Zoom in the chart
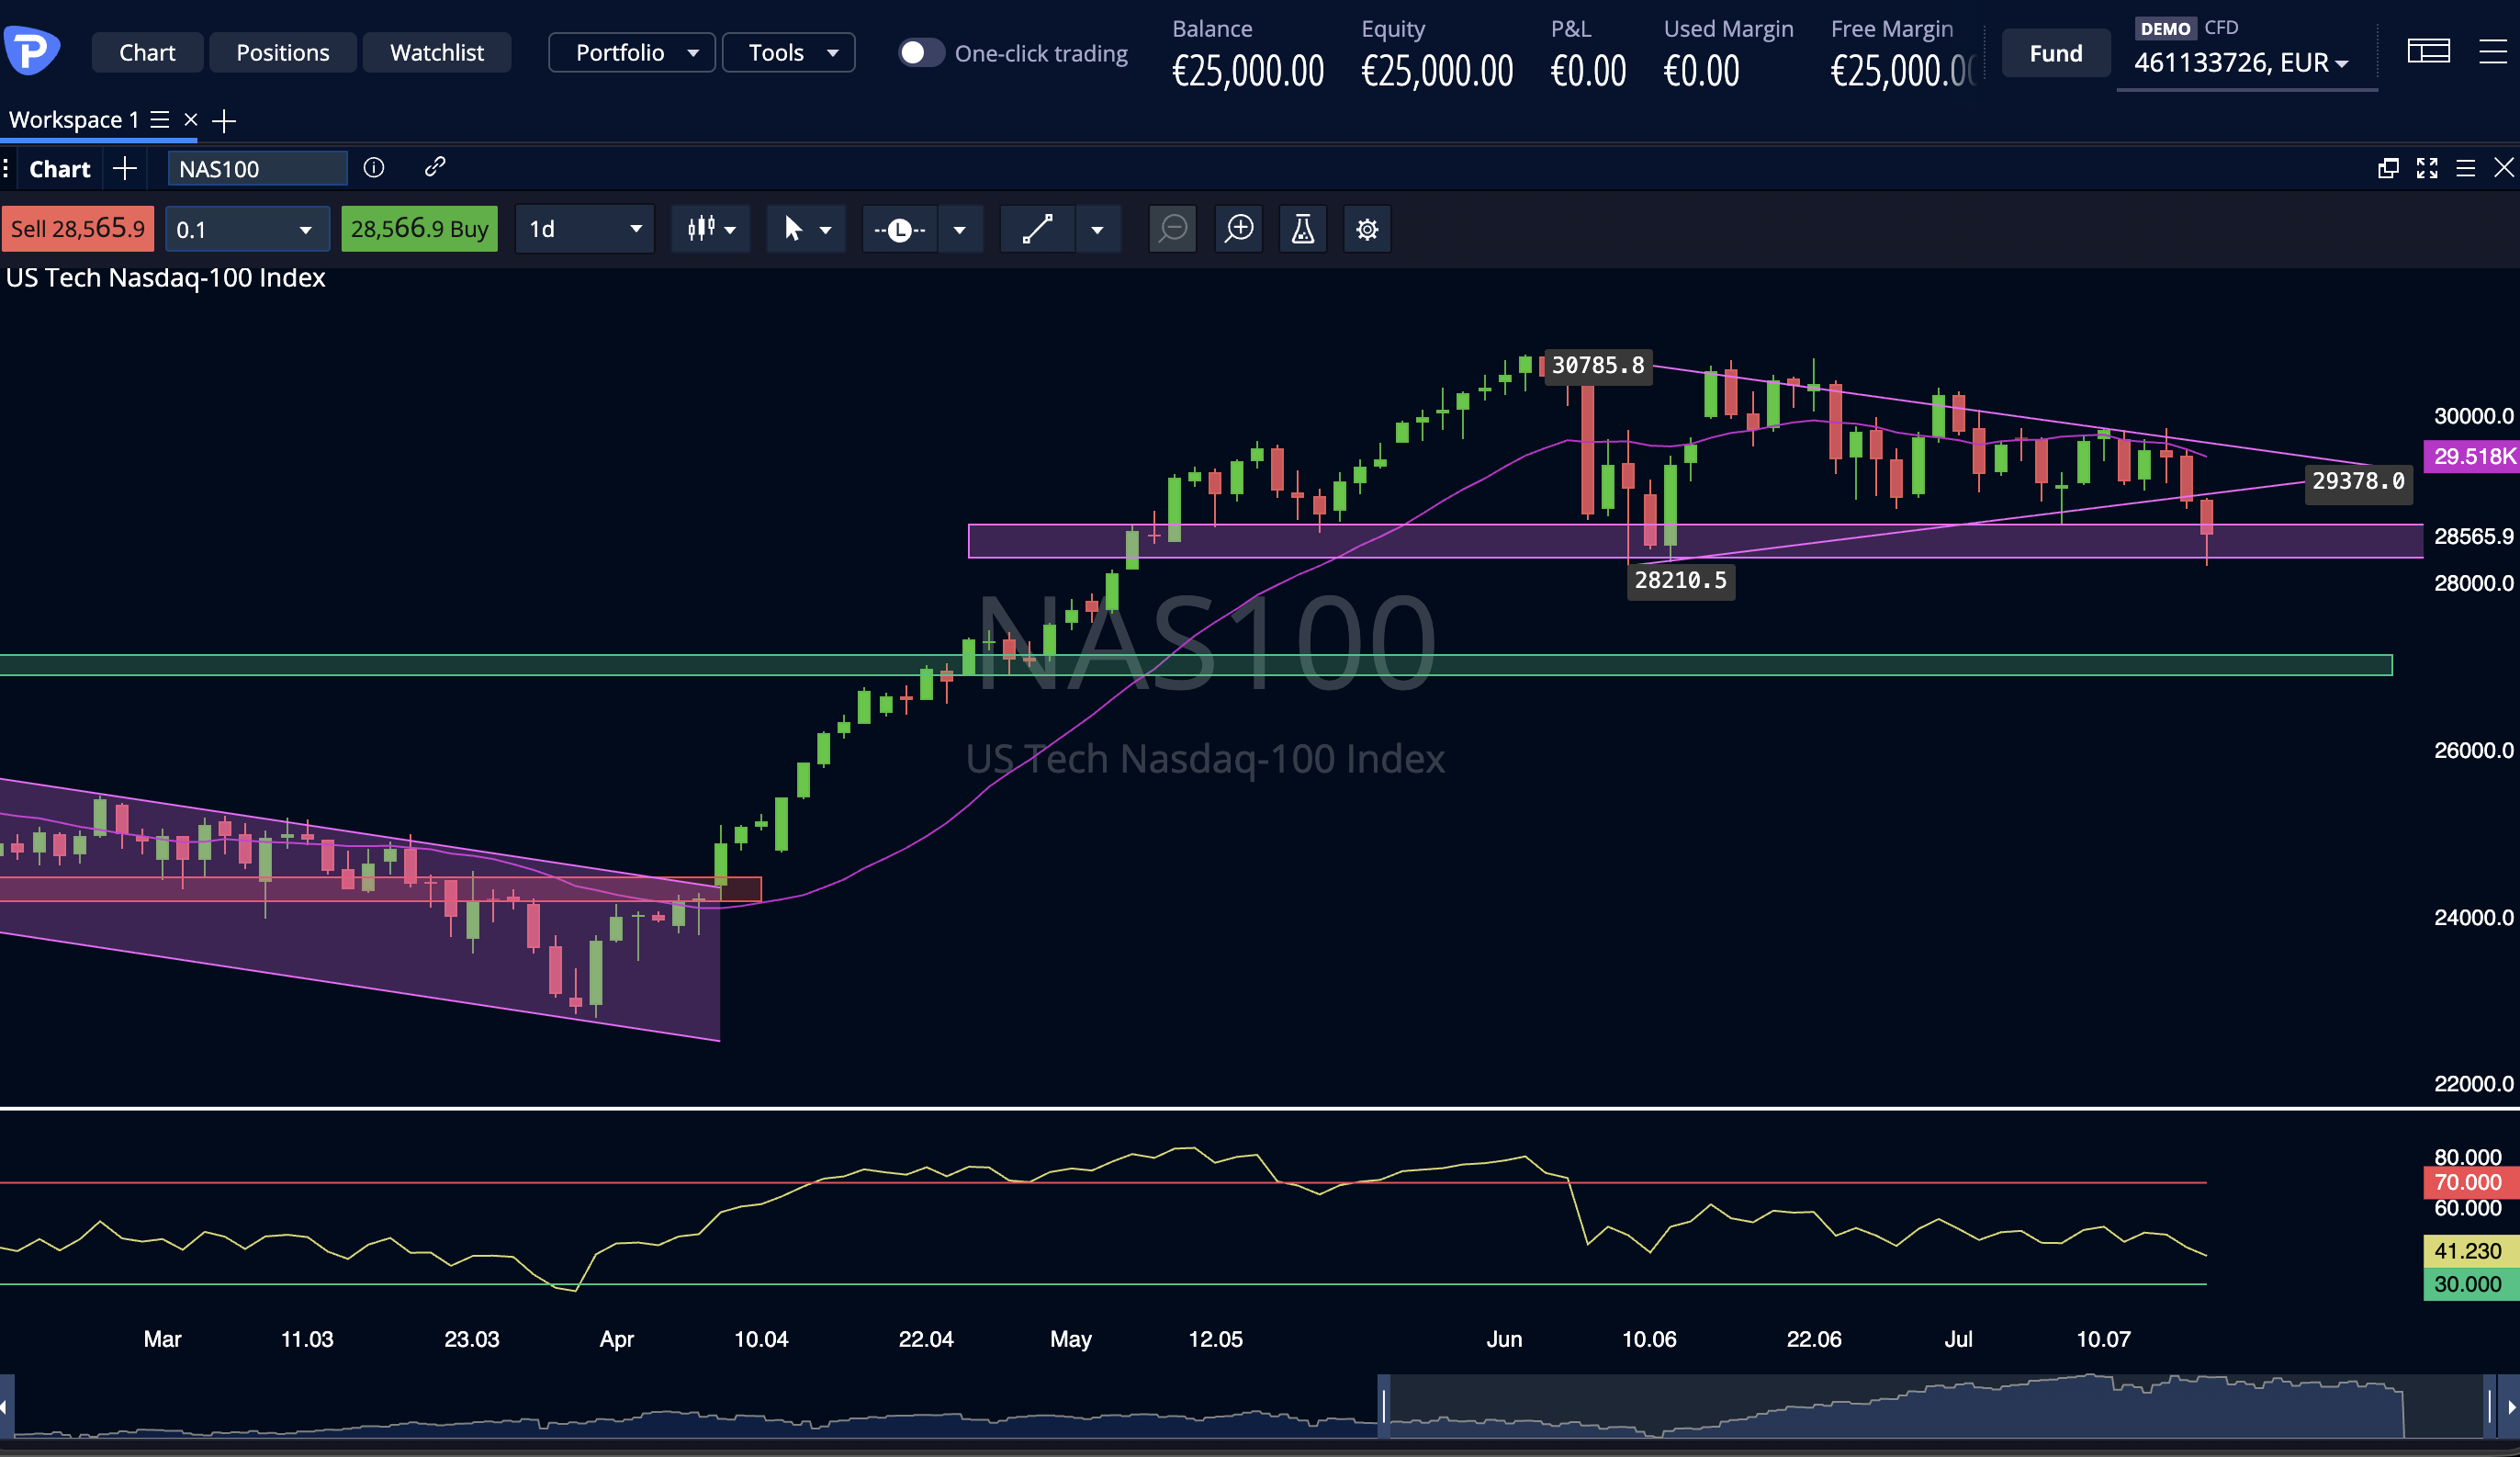Screen dimensions: 2520x1457 point(1239,229)
